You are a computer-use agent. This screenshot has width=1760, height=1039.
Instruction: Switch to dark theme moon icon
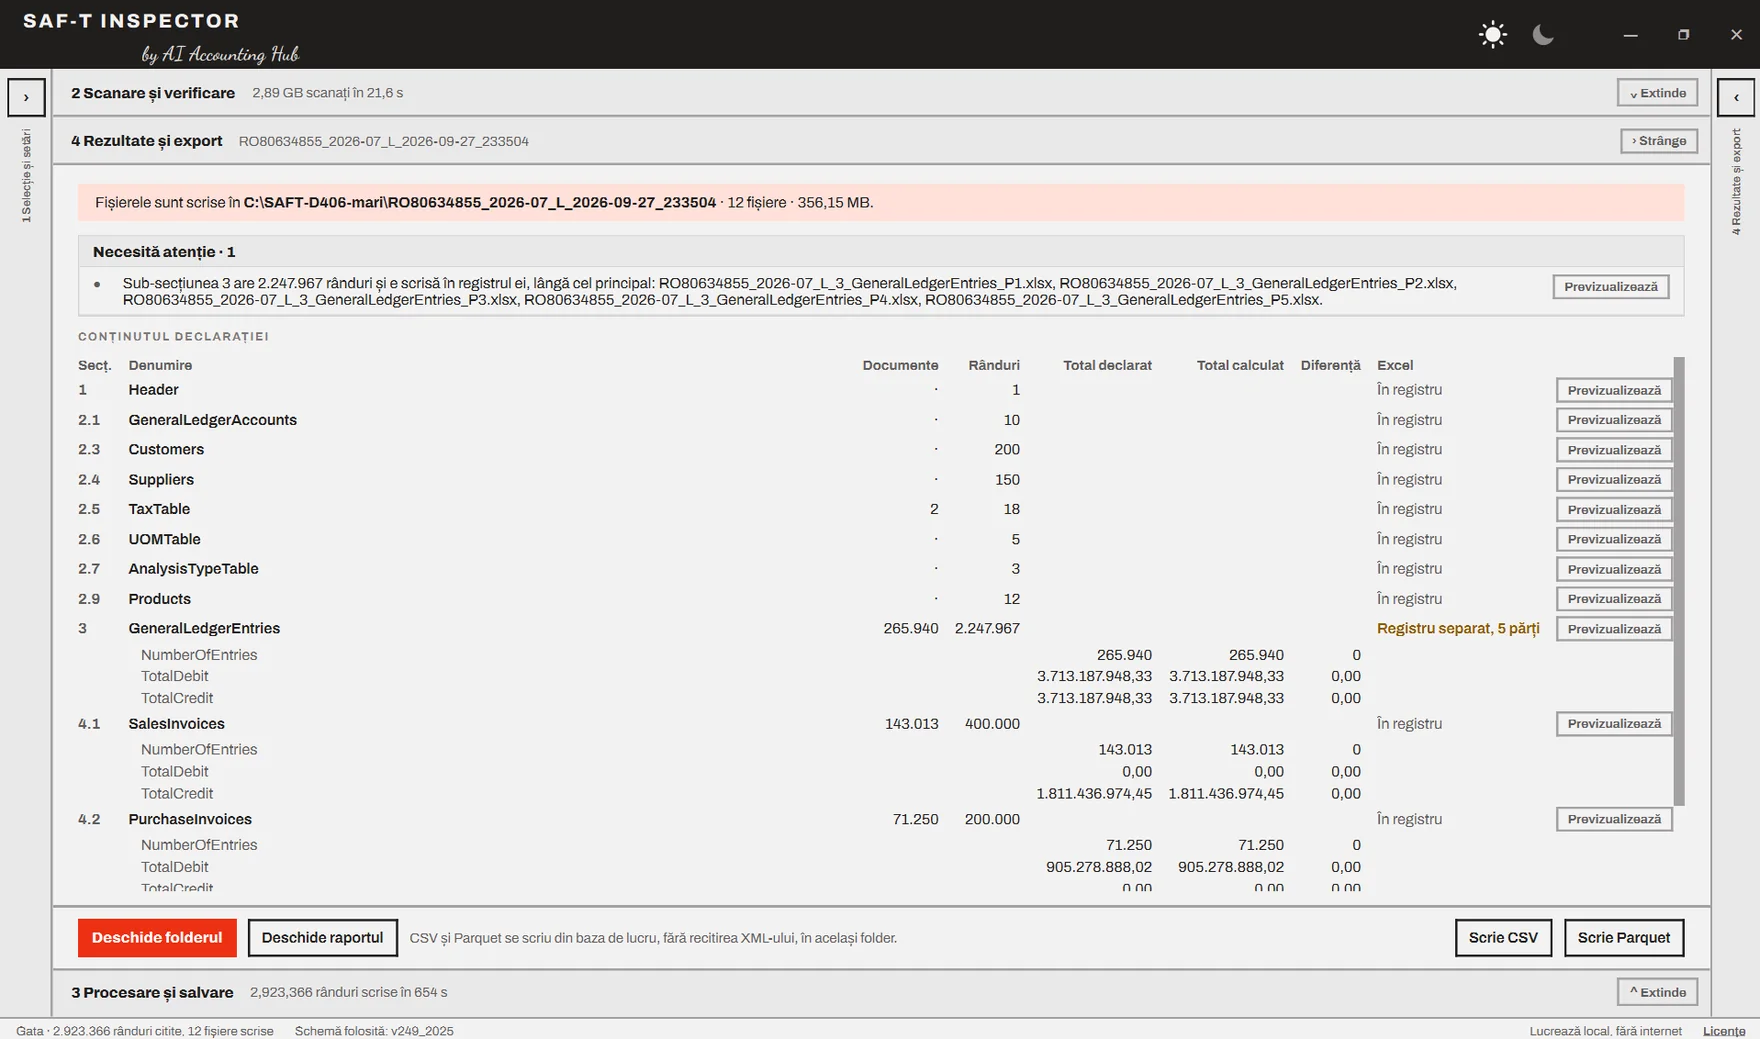point(1543,35)
